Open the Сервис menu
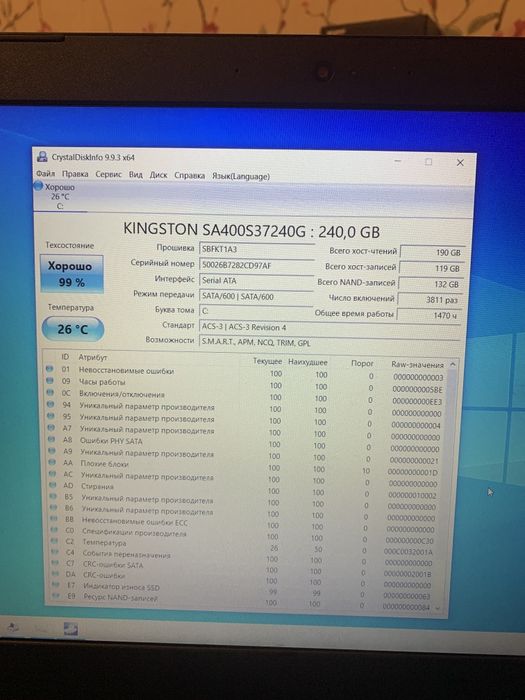The image size is (525, 700). (108, 174)
